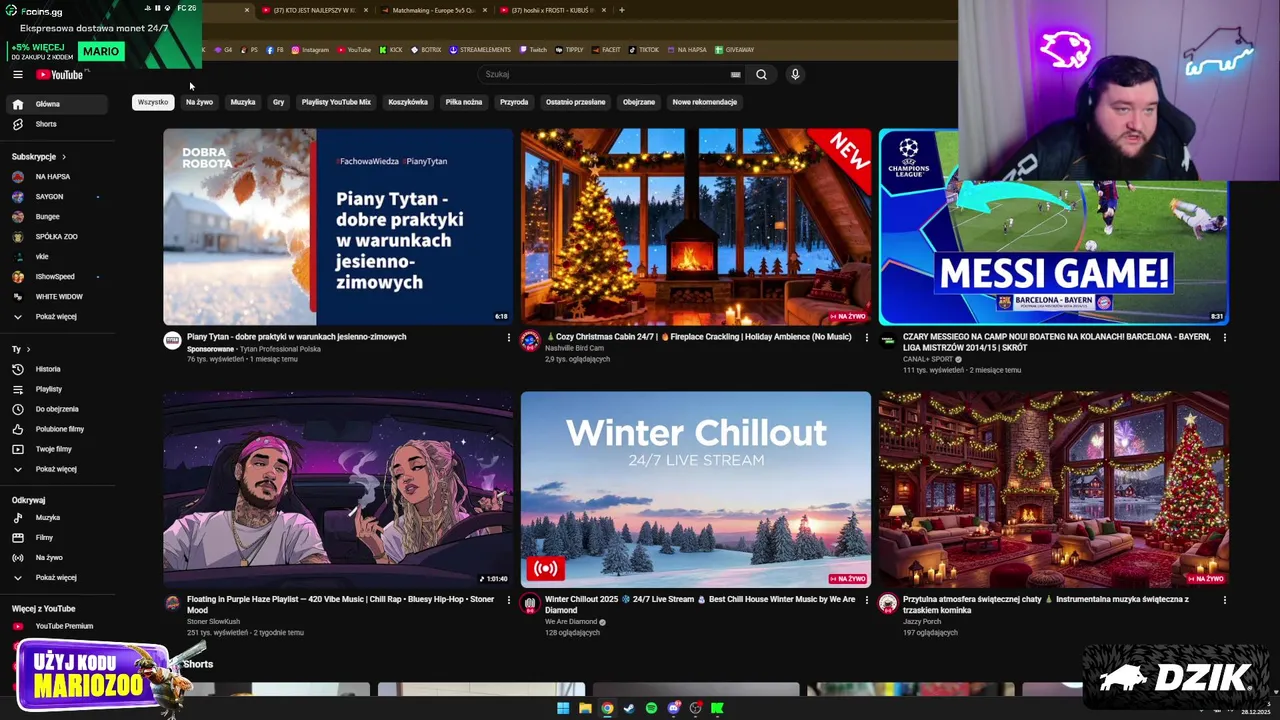This screenshot has height=720, width=1280.
Task: Open a new browser tab
Action: point(622,10)
